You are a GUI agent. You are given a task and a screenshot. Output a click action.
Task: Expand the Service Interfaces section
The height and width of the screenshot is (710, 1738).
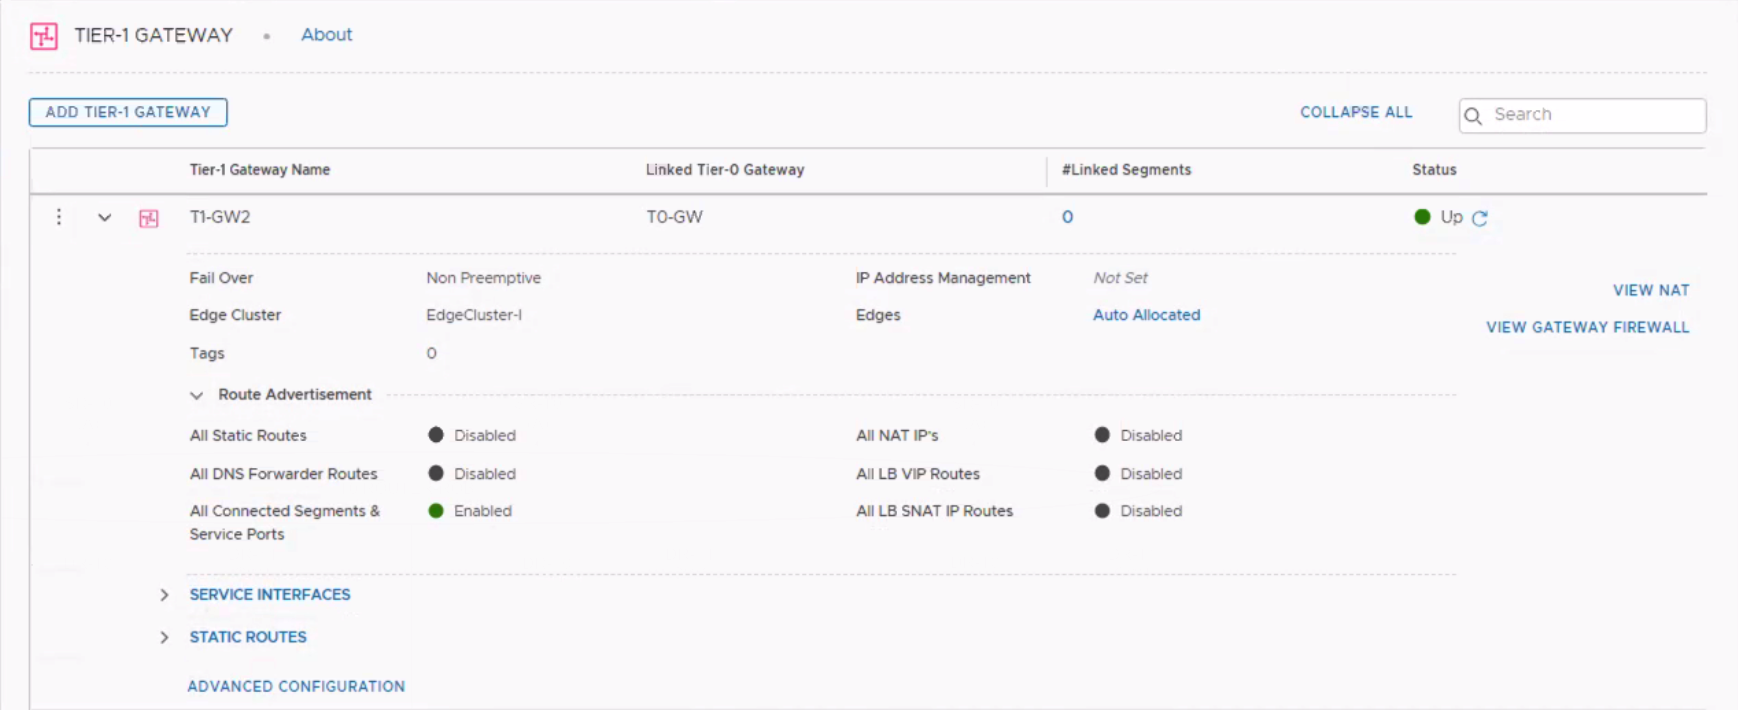click(164, 595)
